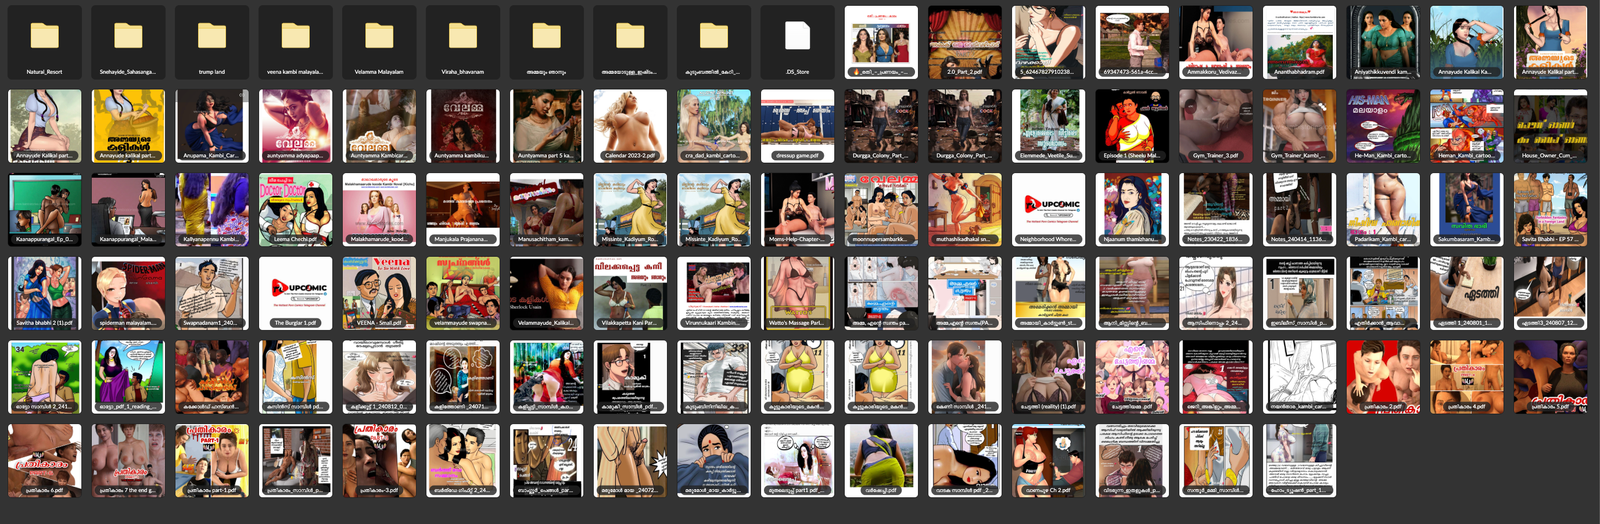Select the velammayude swapna file
This screenshot has width=1600, height=524.
463,294
